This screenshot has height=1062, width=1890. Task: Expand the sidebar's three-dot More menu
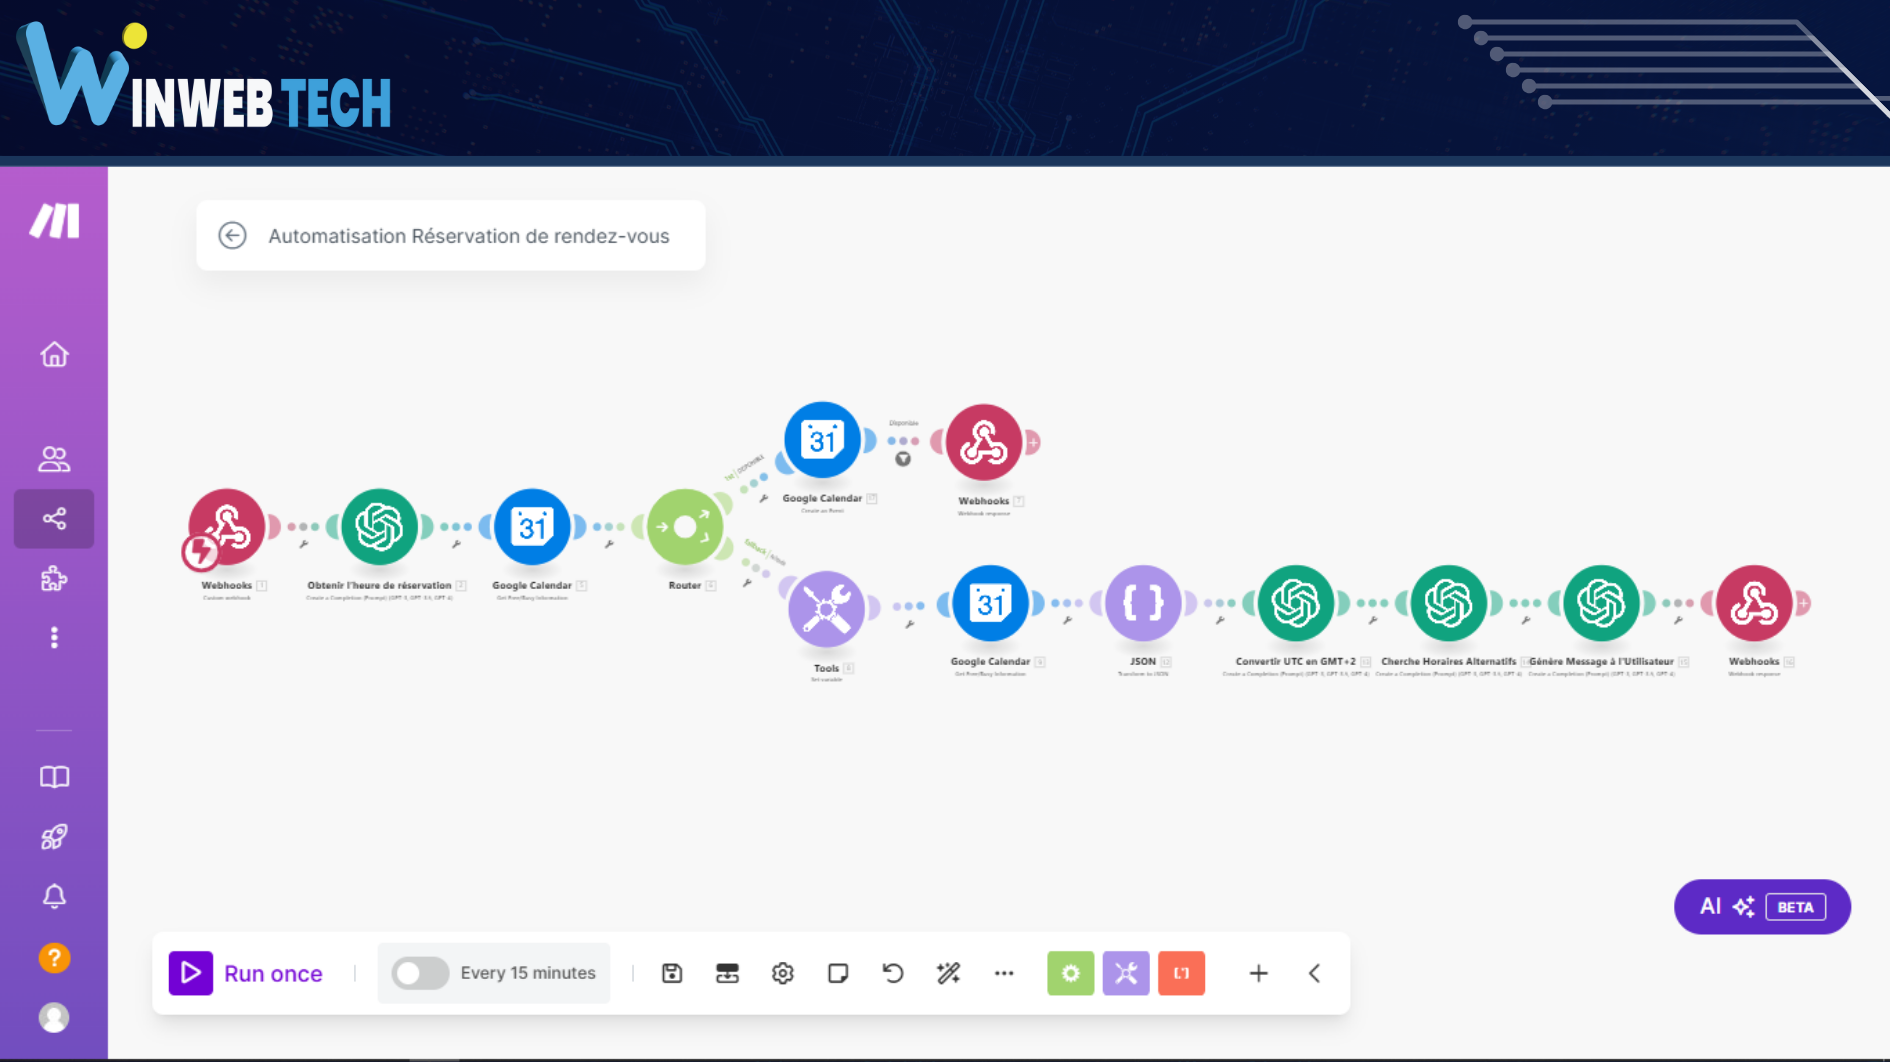pyautogui.click(x=54, y=637)
